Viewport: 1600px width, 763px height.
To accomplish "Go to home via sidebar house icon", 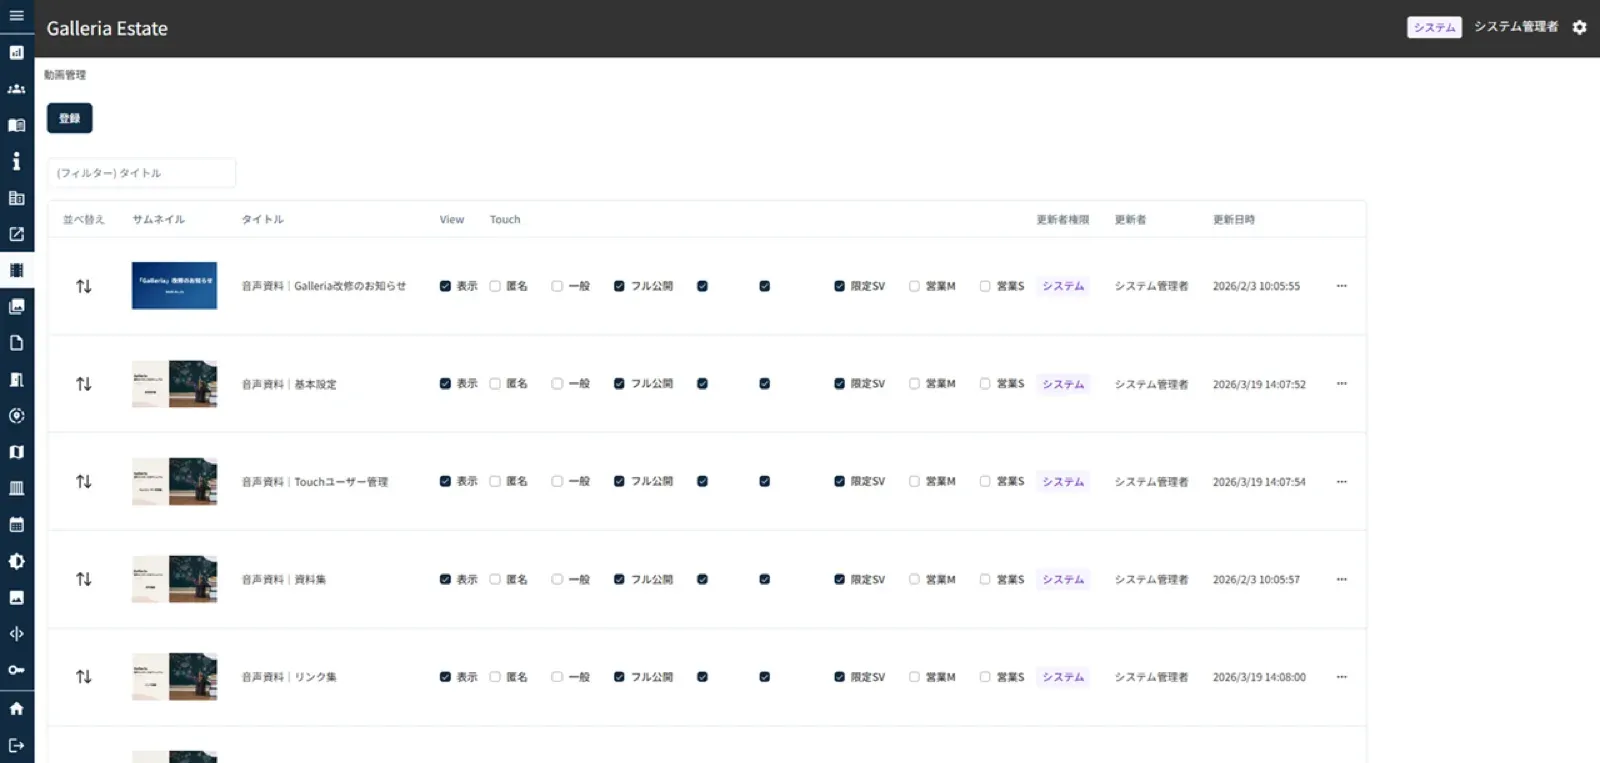I will pos(16,708).
